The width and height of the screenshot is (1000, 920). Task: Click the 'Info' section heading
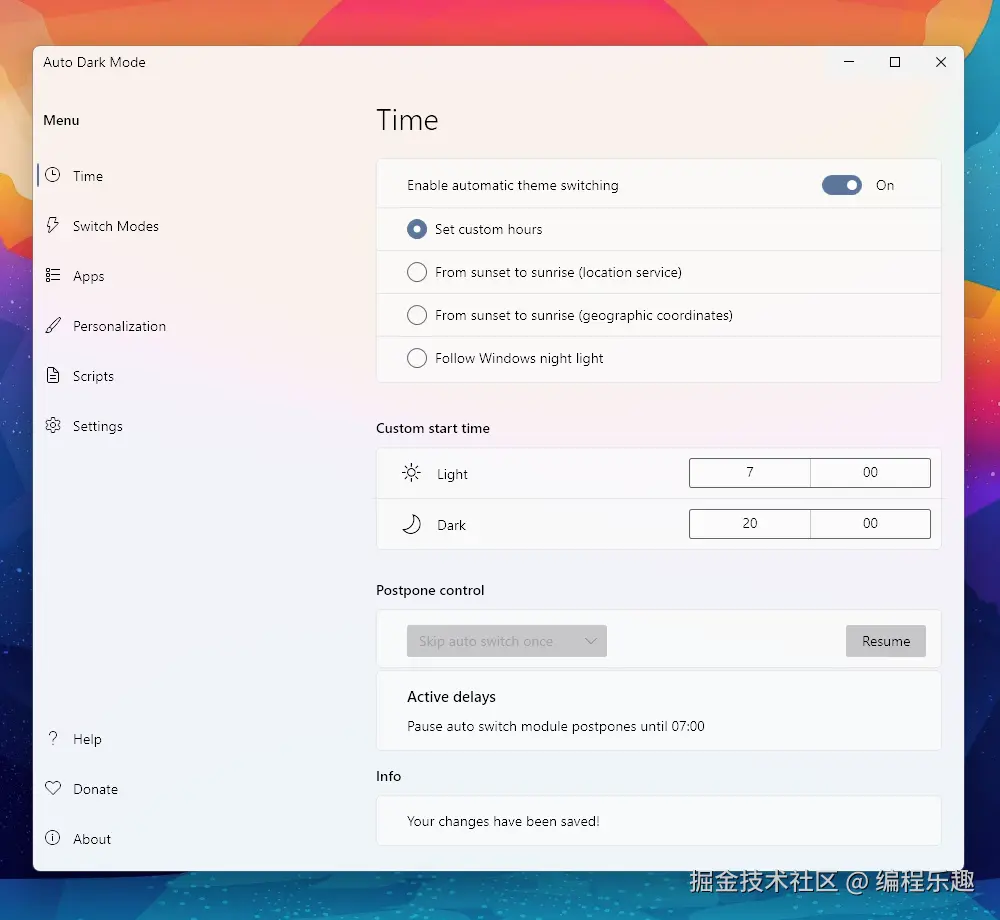(x=388, y=776)
